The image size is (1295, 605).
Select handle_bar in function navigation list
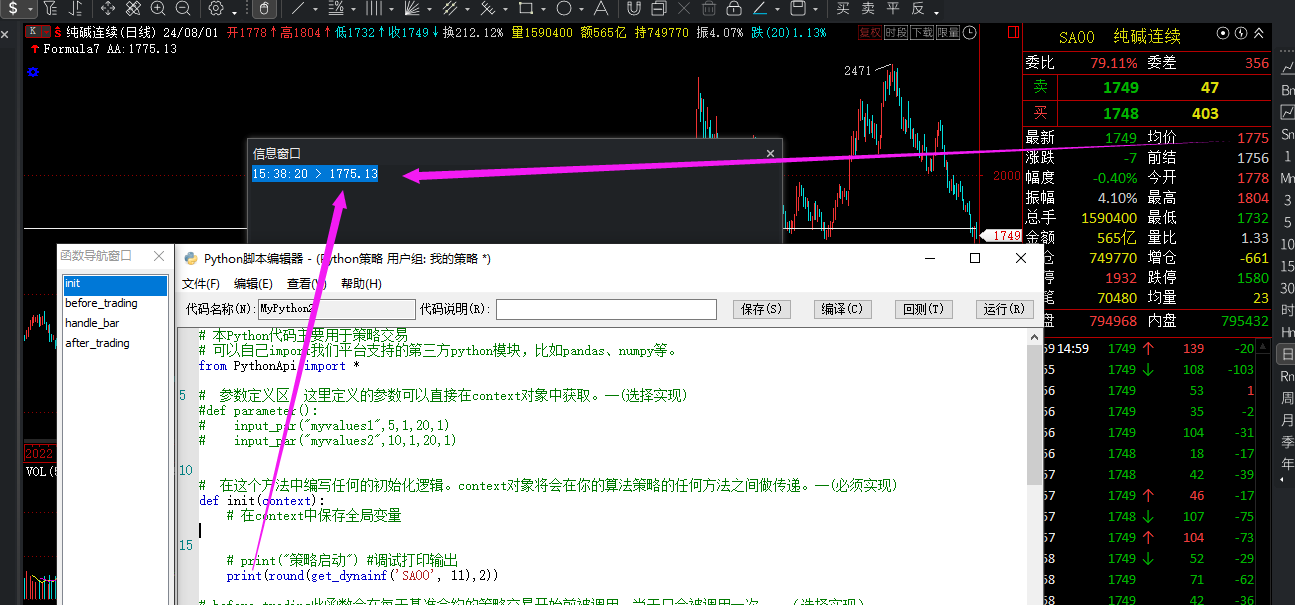pyautogui.click(x=92, y=323)
